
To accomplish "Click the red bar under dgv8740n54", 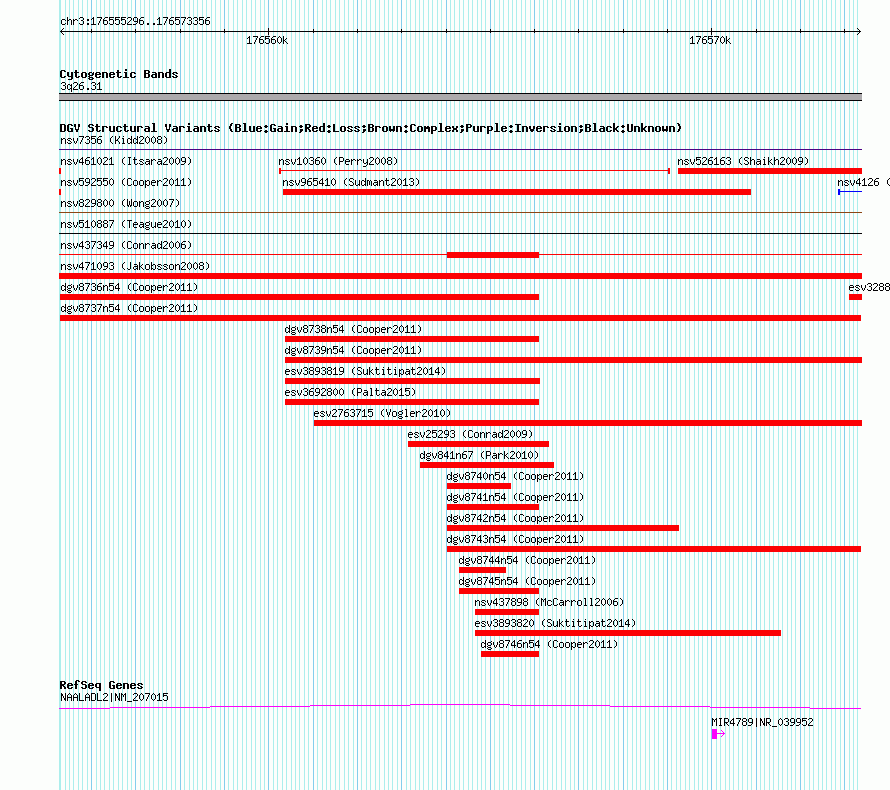I will pyautogui.click(x=479, y=486).
